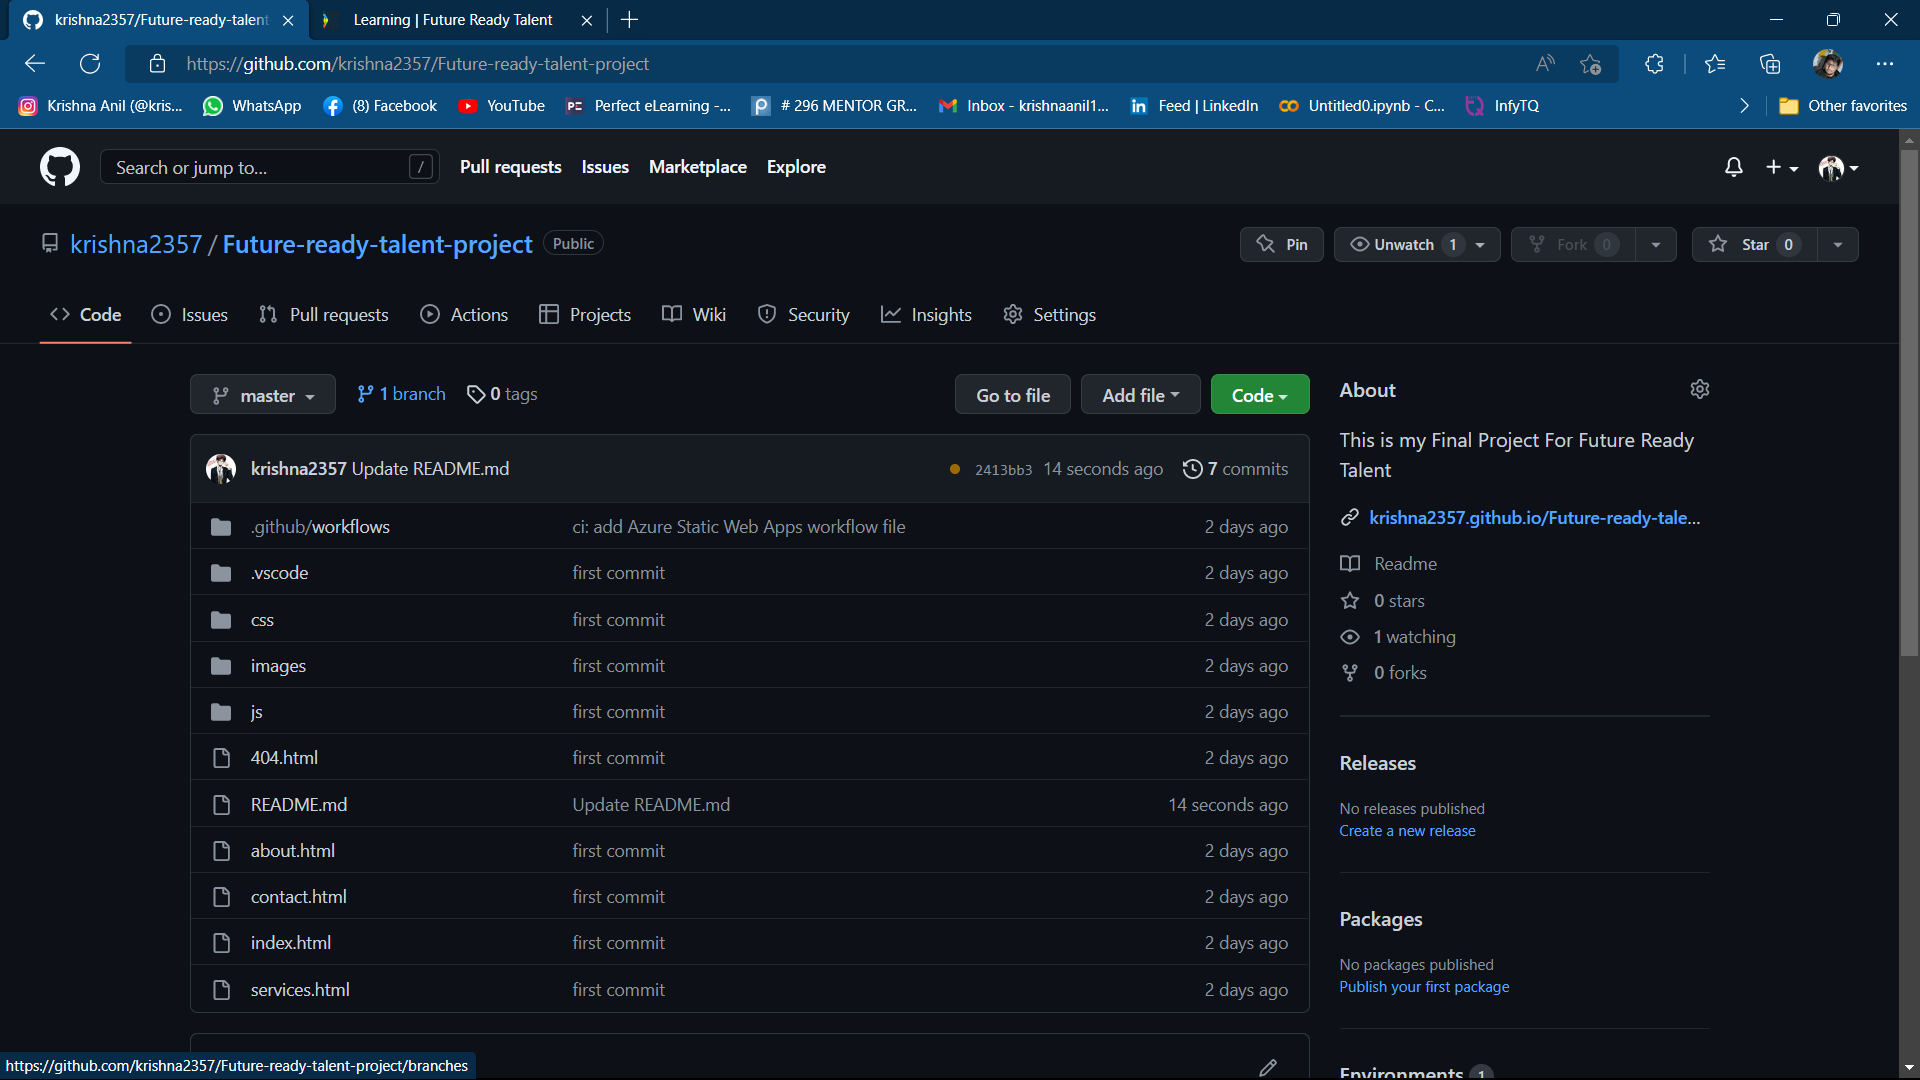This screenshot has width=1920, height=1080.
Task: Unwatch the repository
Action: pyautogui.click(x=1403, y=243)
